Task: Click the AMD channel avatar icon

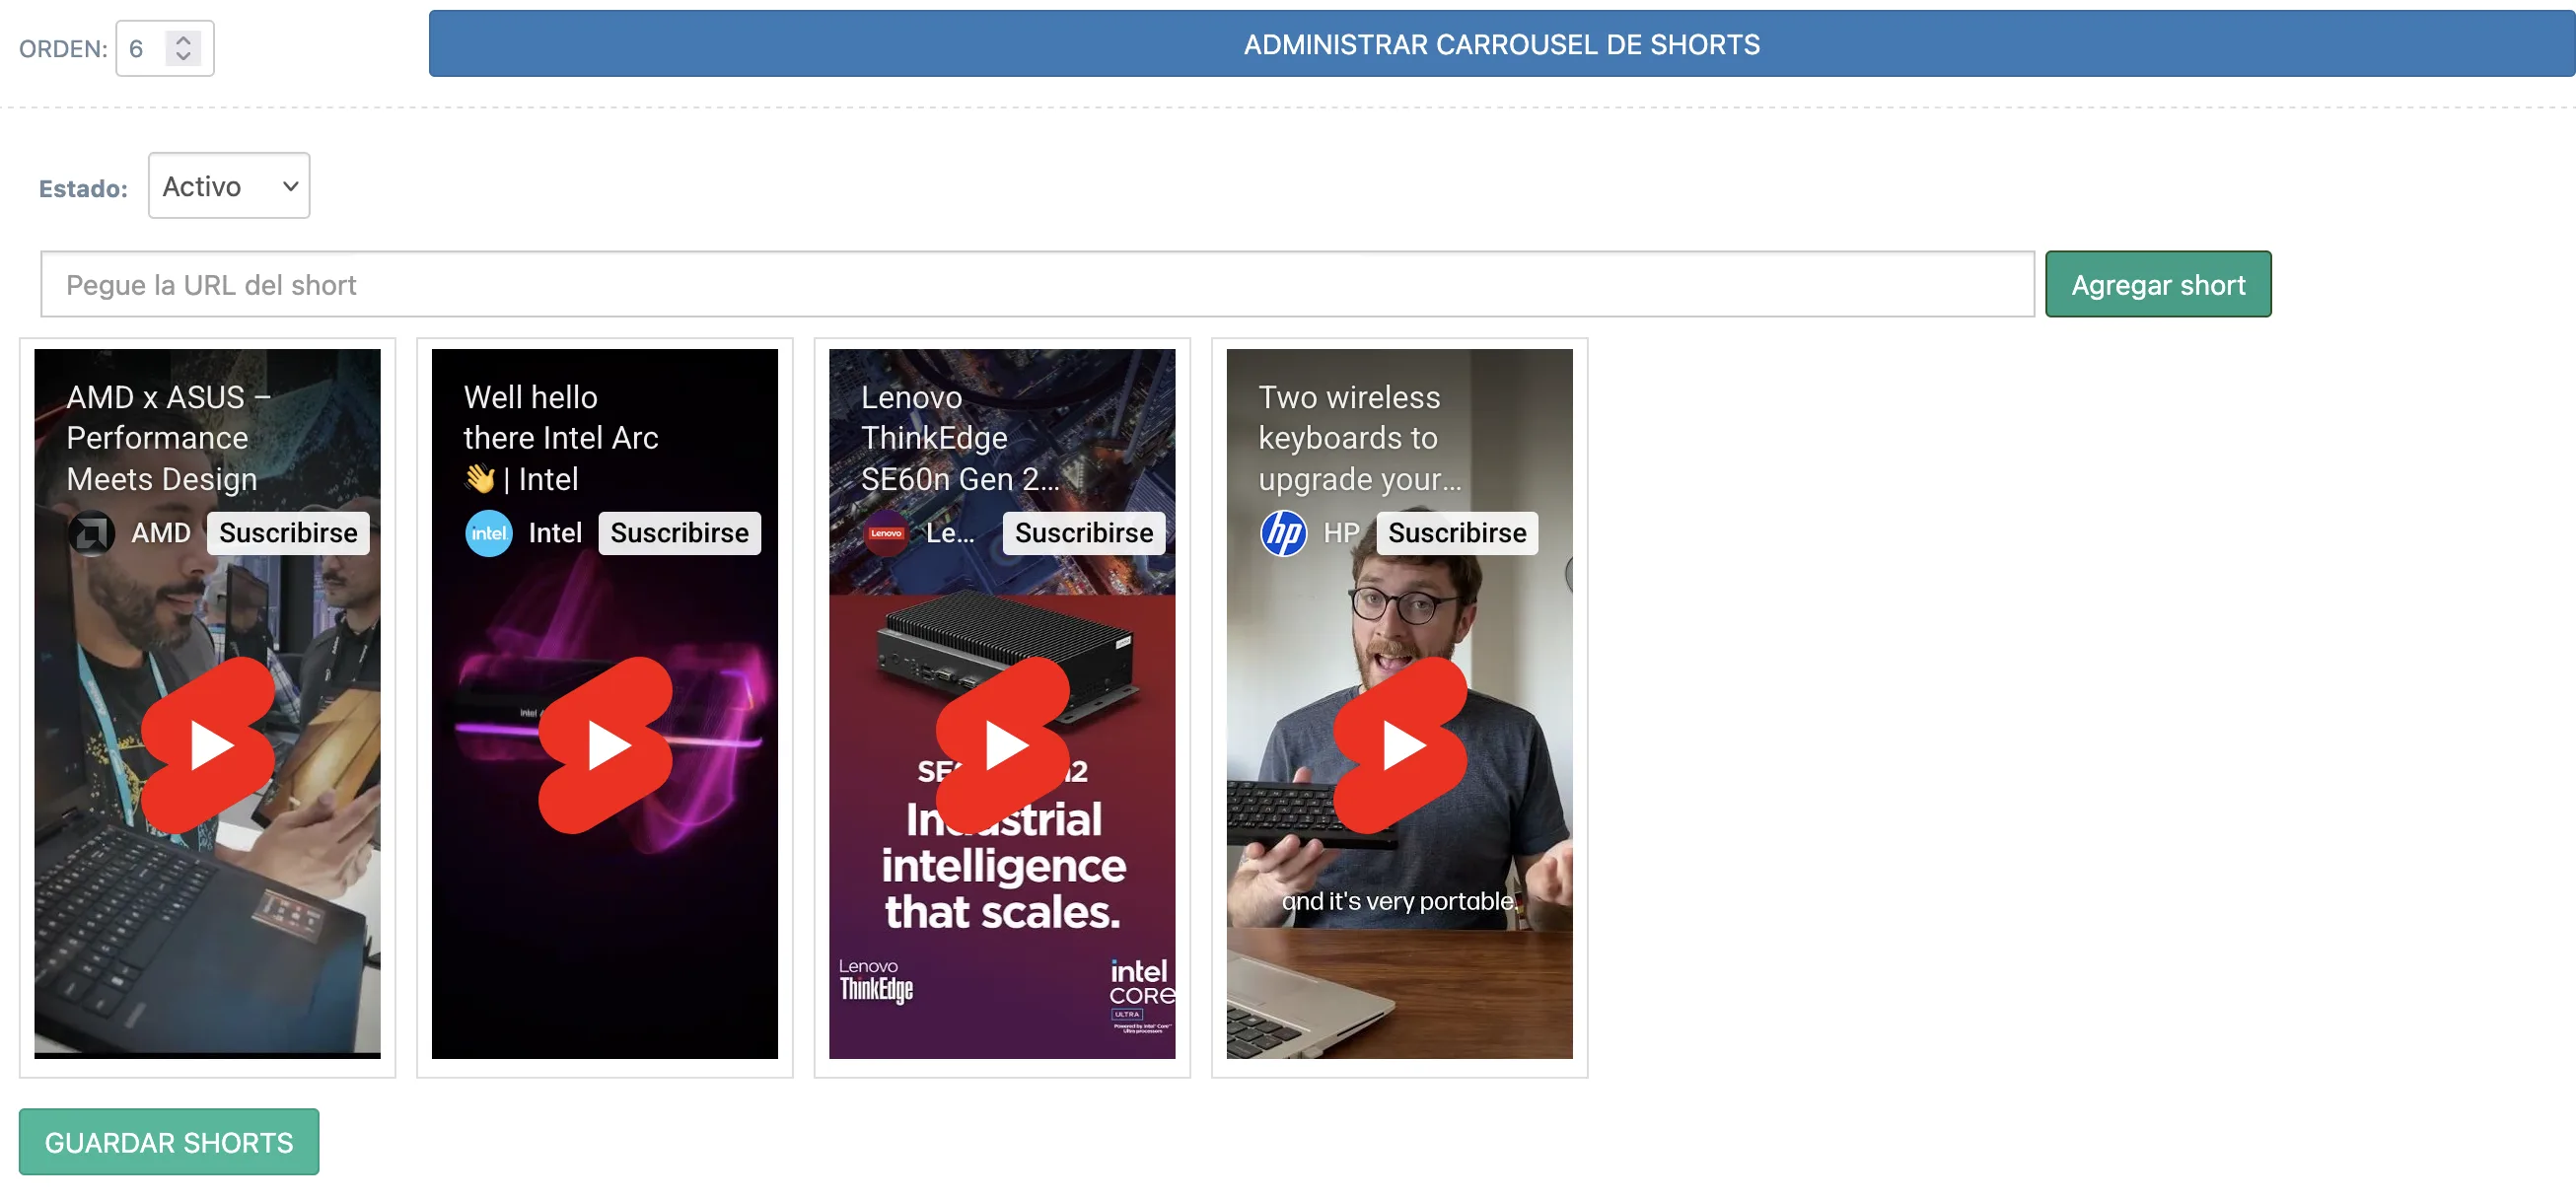Action: coord(91,533)
